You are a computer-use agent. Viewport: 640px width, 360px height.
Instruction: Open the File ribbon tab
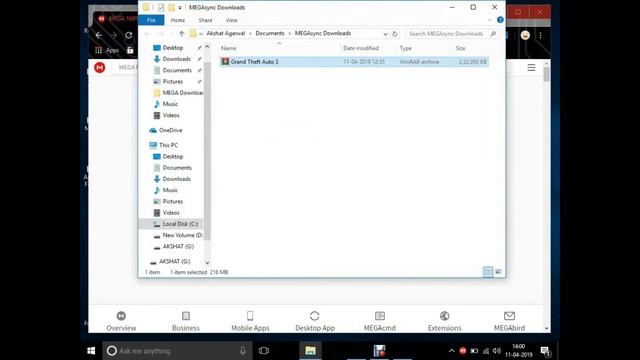(x=151, y=20)
